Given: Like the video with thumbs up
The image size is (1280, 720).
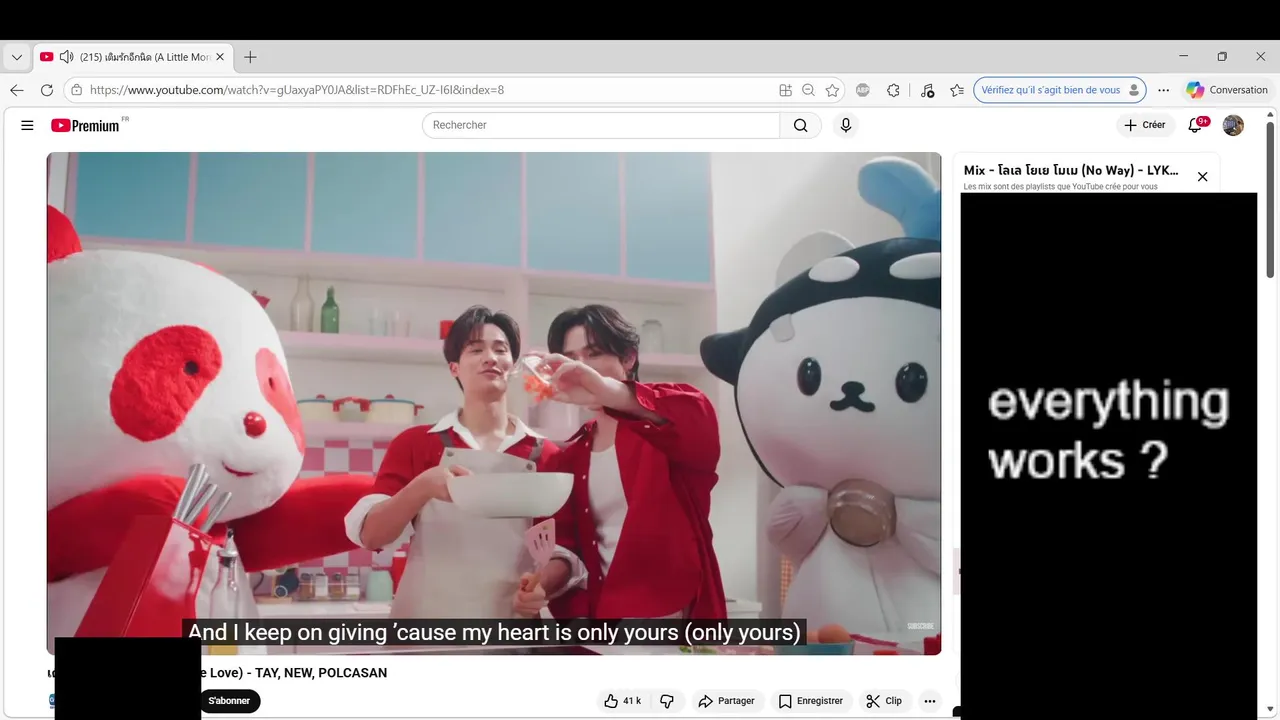Looking at the screenshot, I should point(622,701).
